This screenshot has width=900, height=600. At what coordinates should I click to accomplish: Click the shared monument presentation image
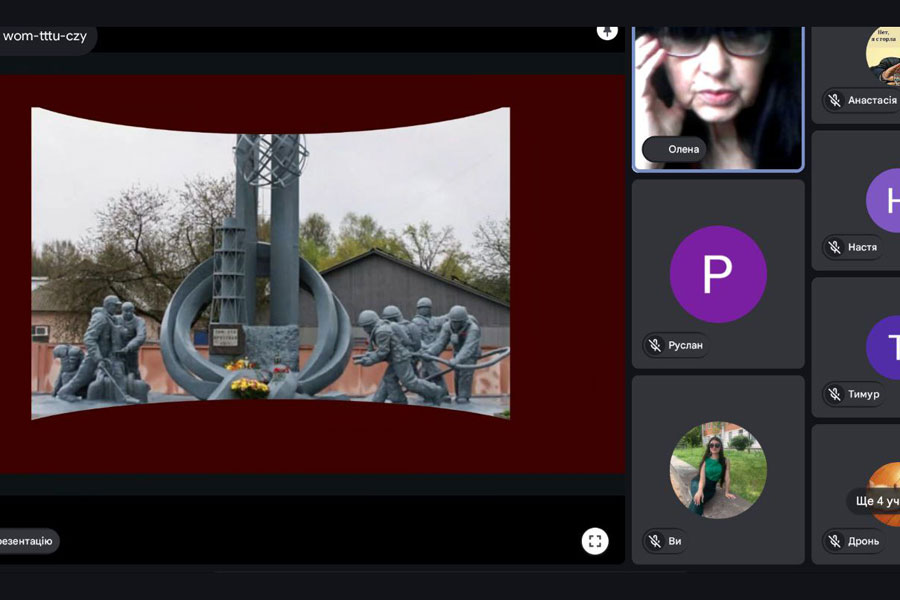point(270,263)
